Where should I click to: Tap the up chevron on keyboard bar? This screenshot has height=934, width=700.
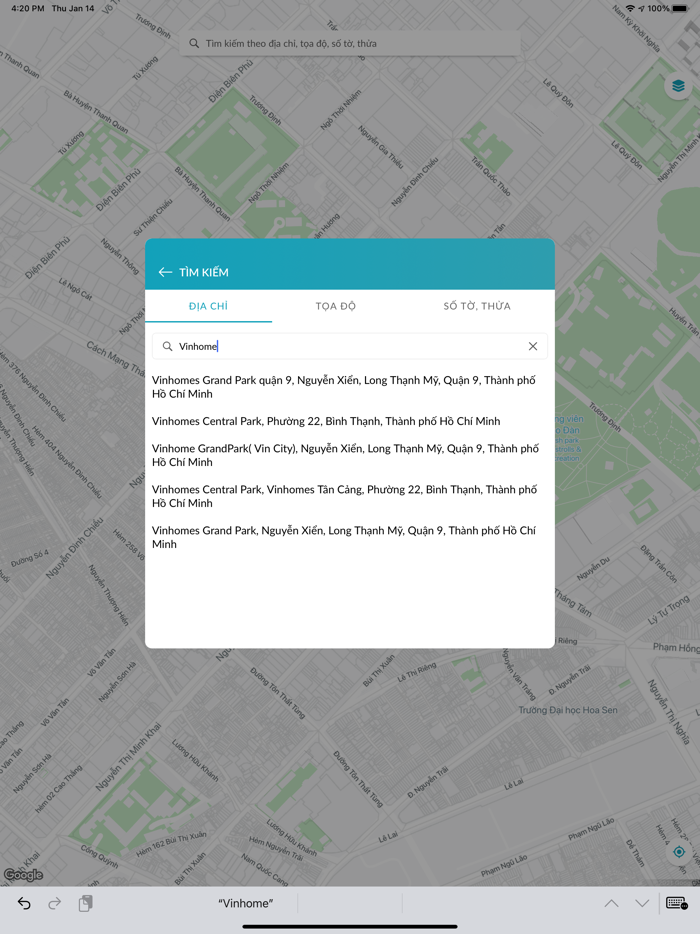coord(611,904)
